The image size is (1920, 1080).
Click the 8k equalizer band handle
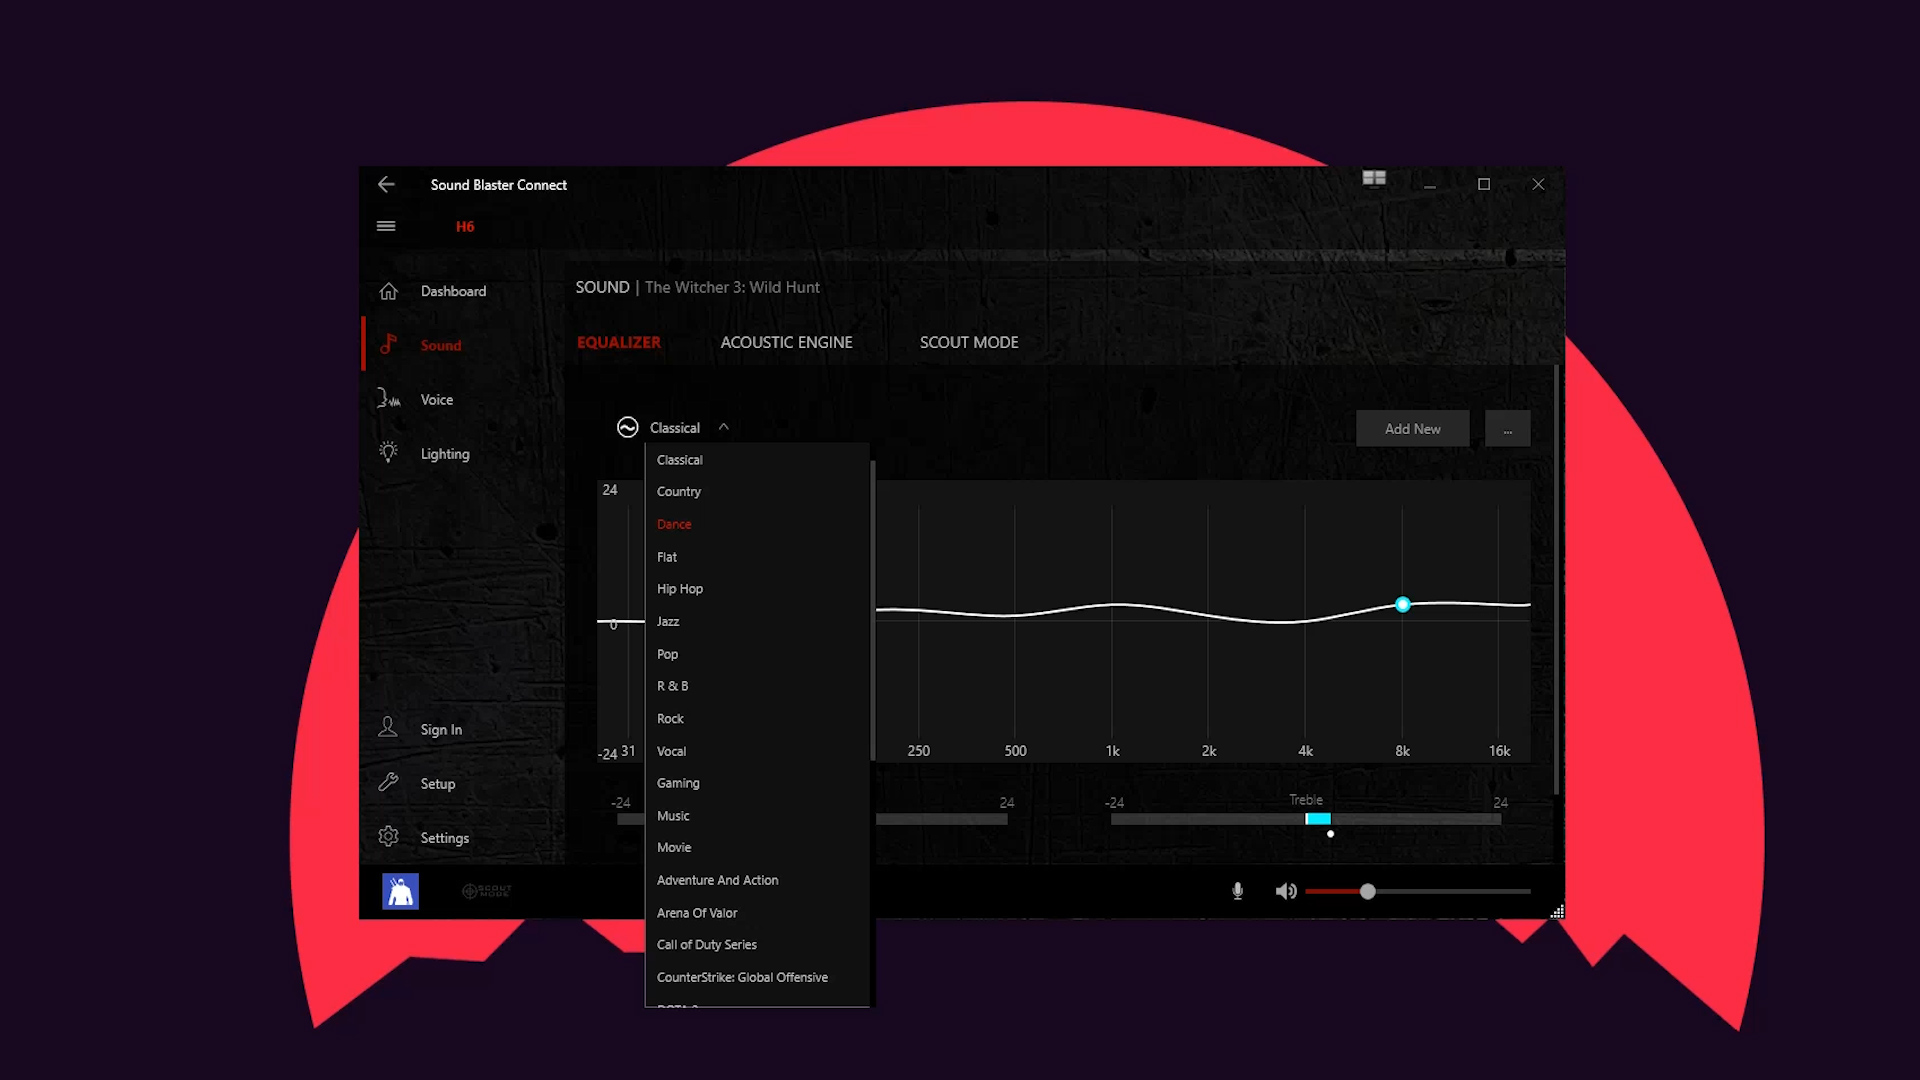[x=1403, y=604]
